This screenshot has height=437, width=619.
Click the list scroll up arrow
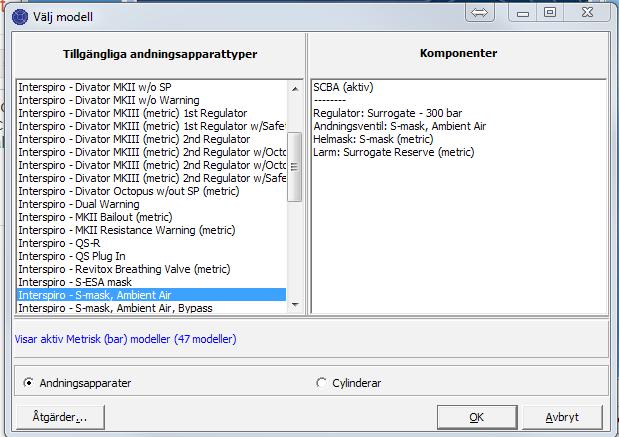(295, 89)
